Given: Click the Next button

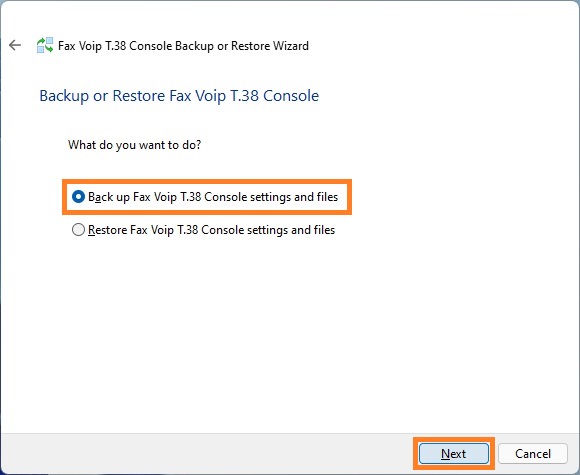Looking at the screenshot, I should pyautogui.click(x=453, y=454).
